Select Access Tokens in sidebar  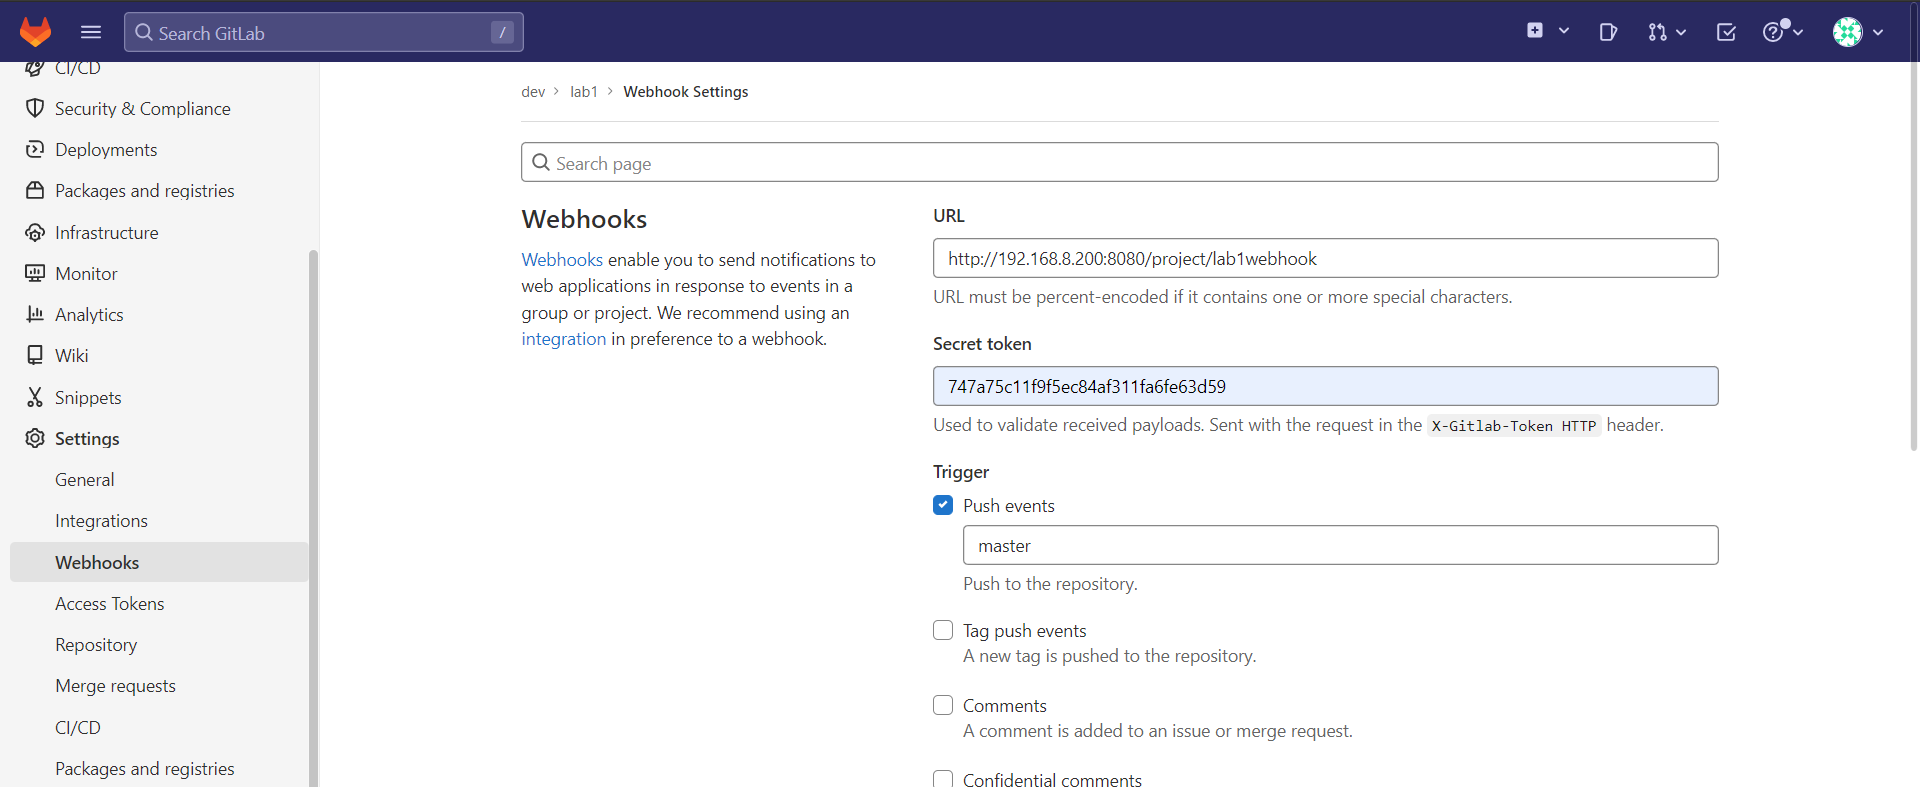[109, 604]
